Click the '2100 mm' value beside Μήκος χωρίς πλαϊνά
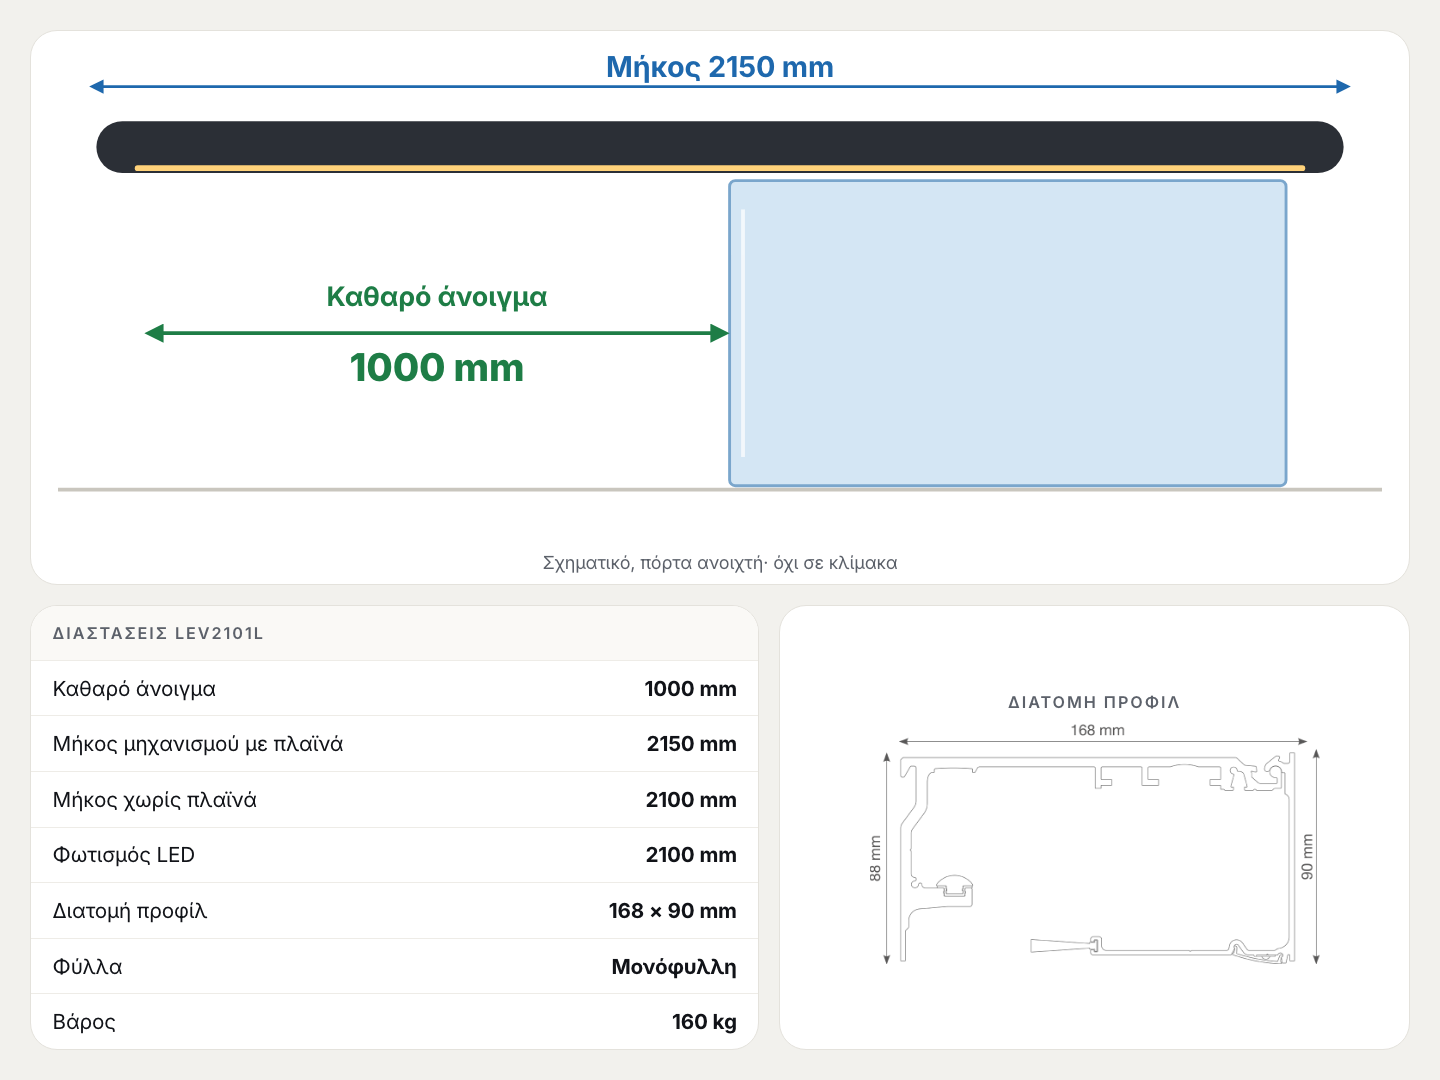 click(x=691, y=800)
